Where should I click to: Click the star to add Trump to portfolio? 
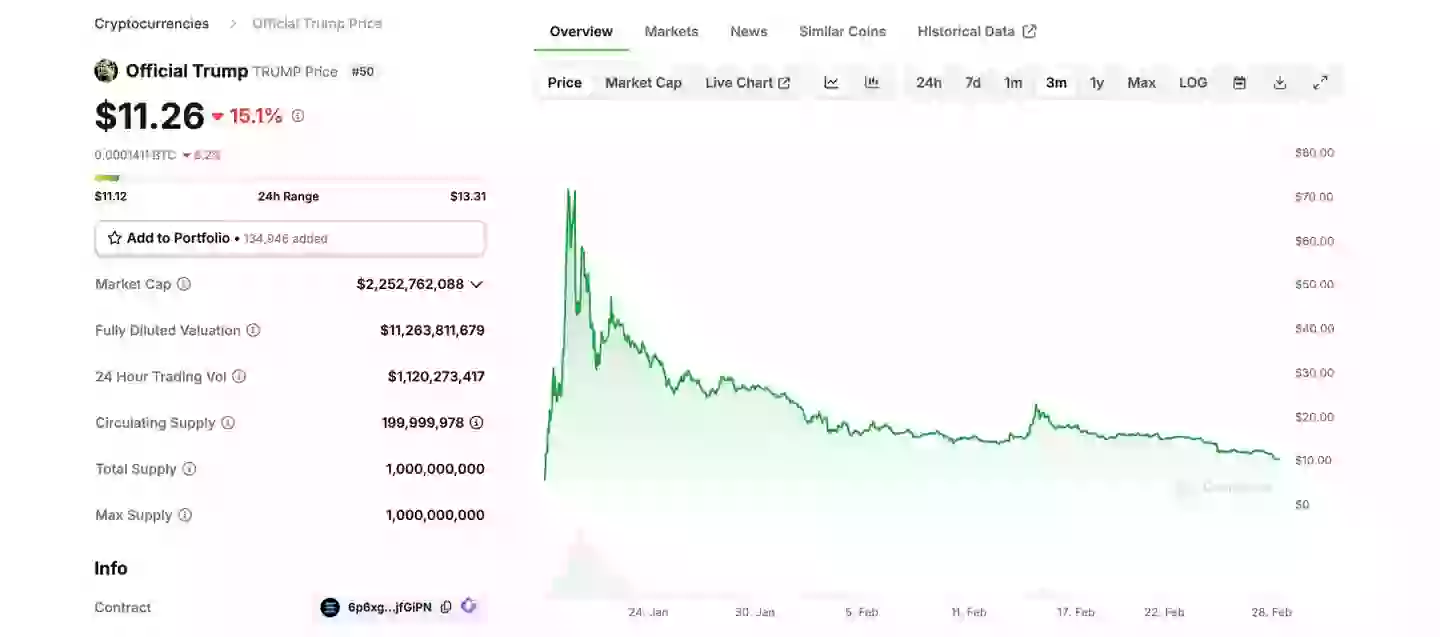[113, 238]
